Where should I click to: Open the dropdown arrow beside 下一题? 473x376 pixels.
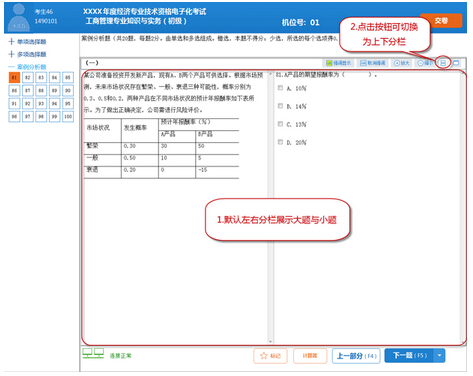439,356
